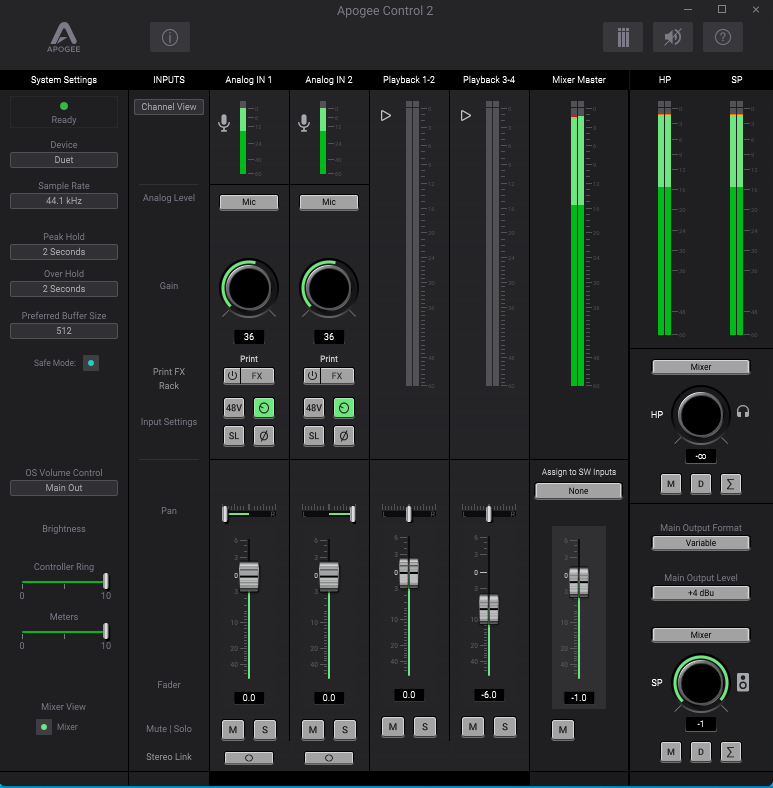Mute the Playback 1-2 channel
Image resolution: width=773 pixels, height=788 pixels.
(393, 727)
